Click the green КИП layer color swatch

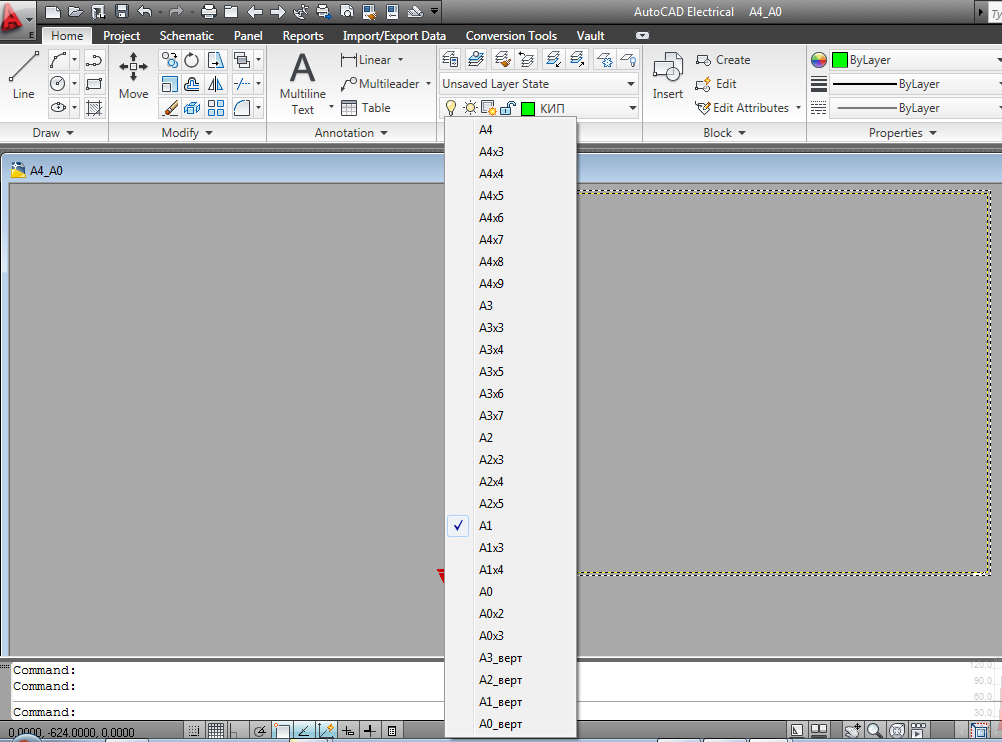(x=528, y=109)
